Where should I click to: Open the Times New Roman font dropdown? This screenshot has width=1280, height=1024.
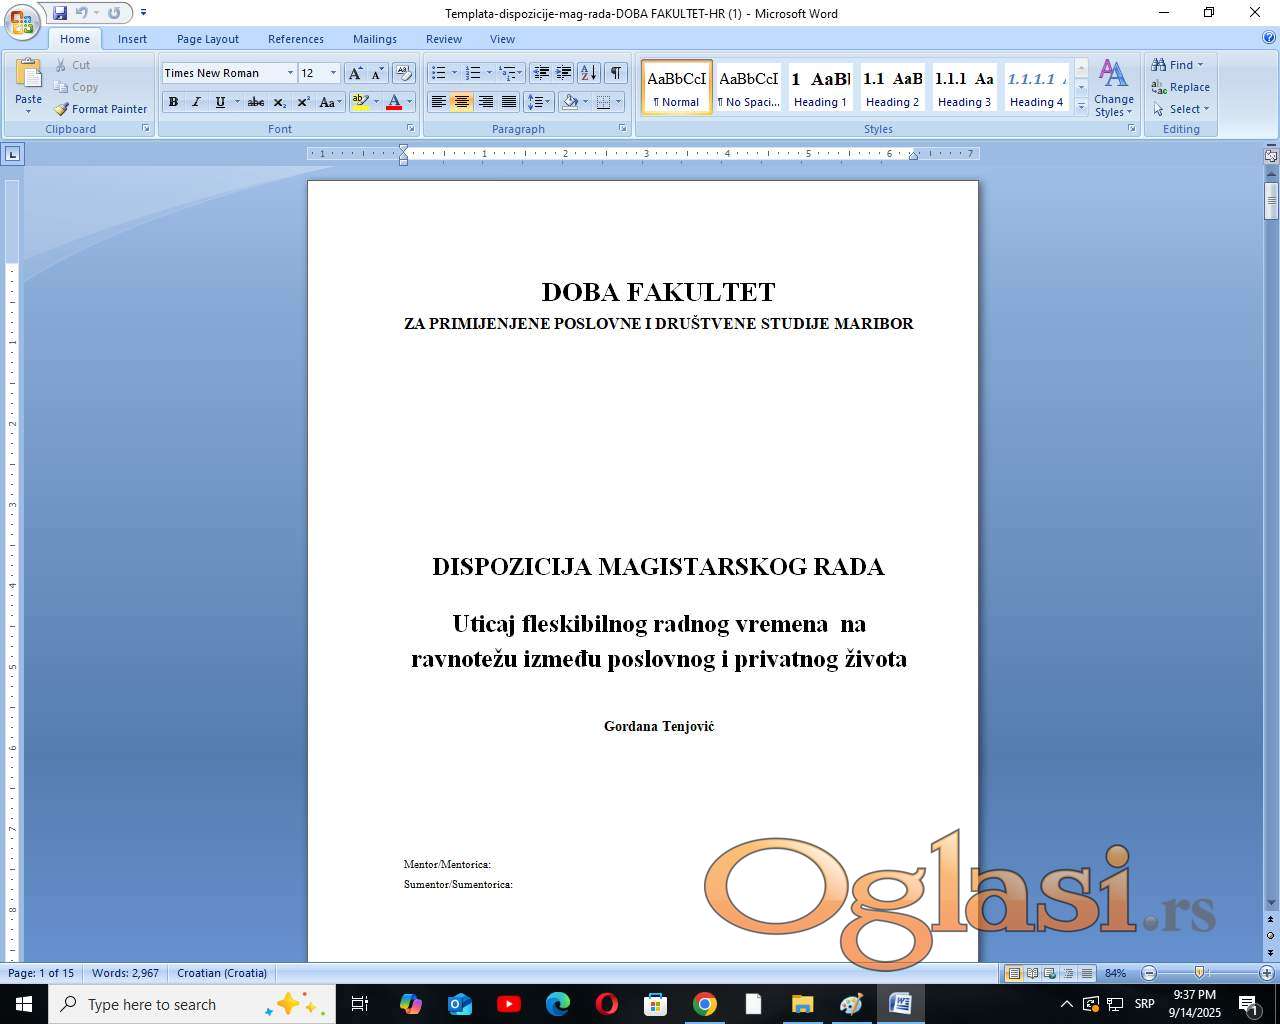point(290,73)
